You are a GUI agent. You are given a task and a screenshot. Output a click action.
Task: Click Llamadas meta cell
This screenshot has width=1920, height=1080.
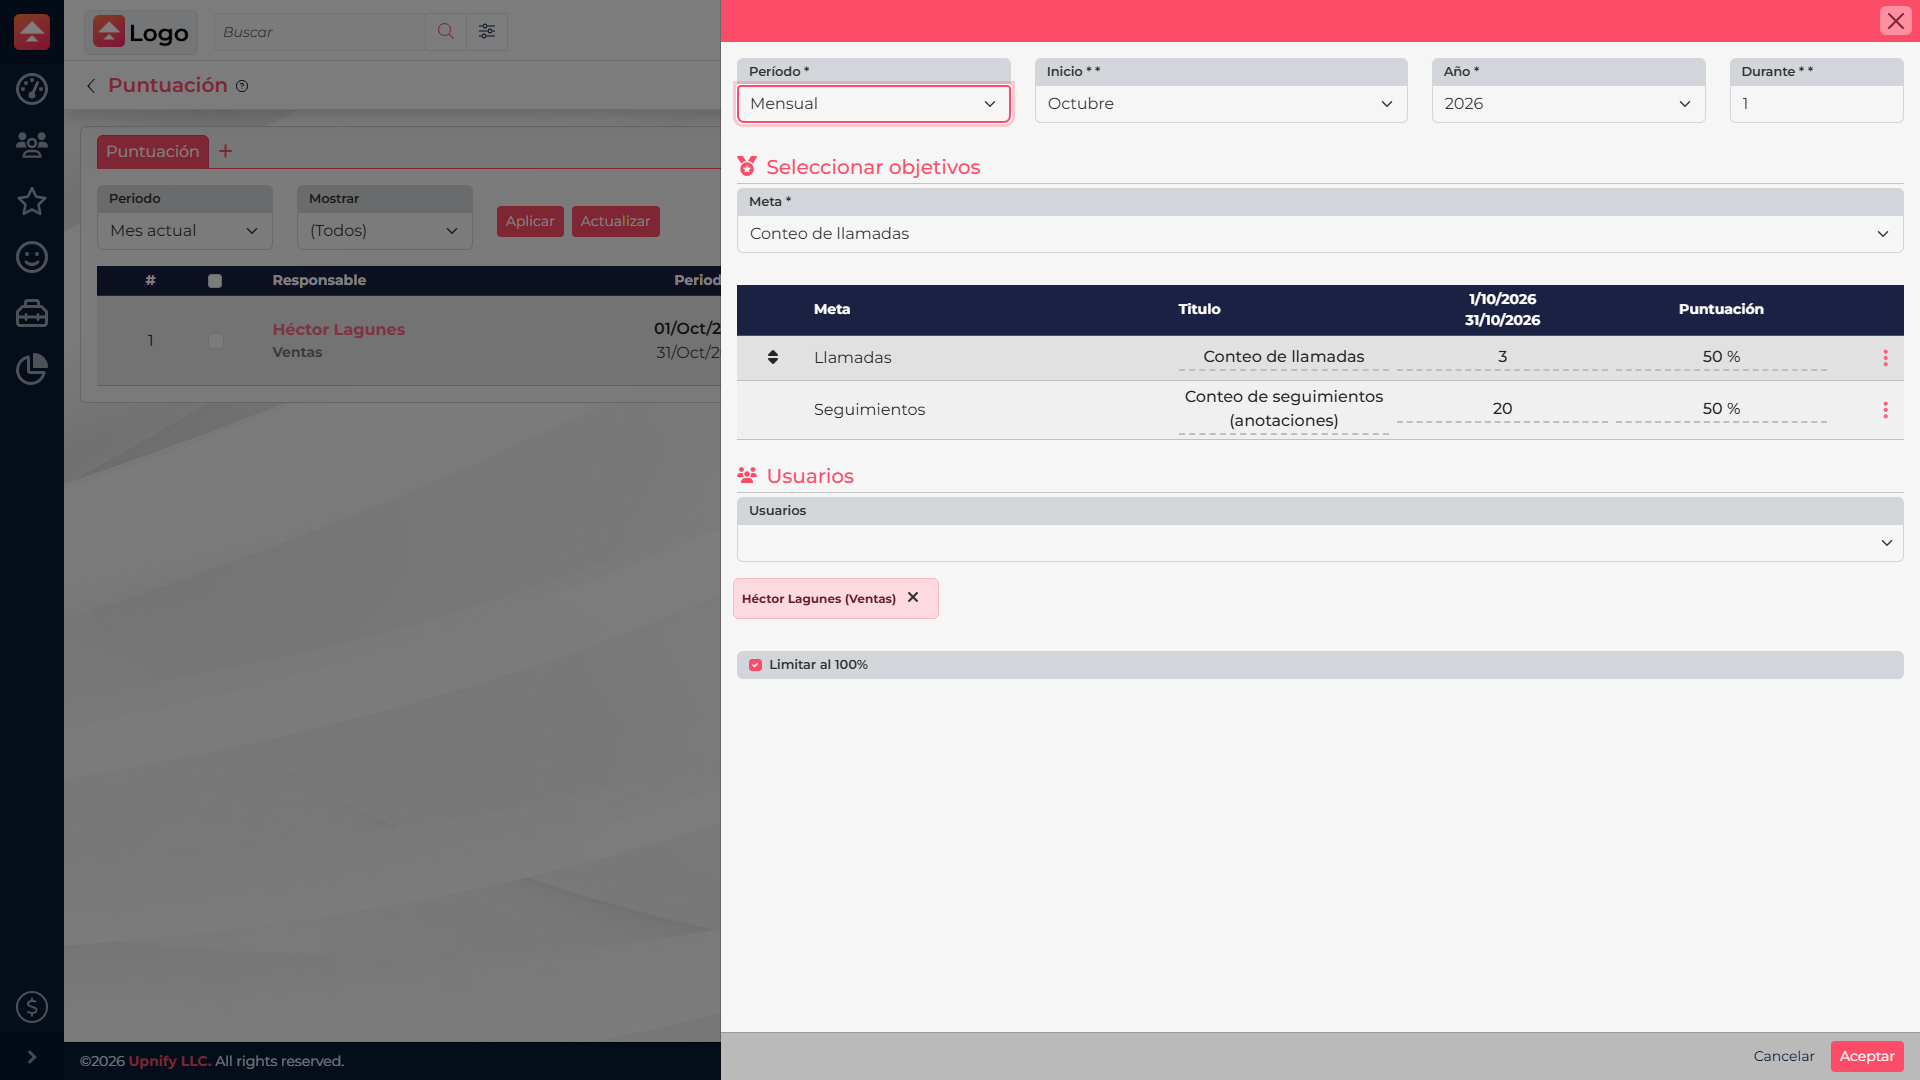point(853,357)
